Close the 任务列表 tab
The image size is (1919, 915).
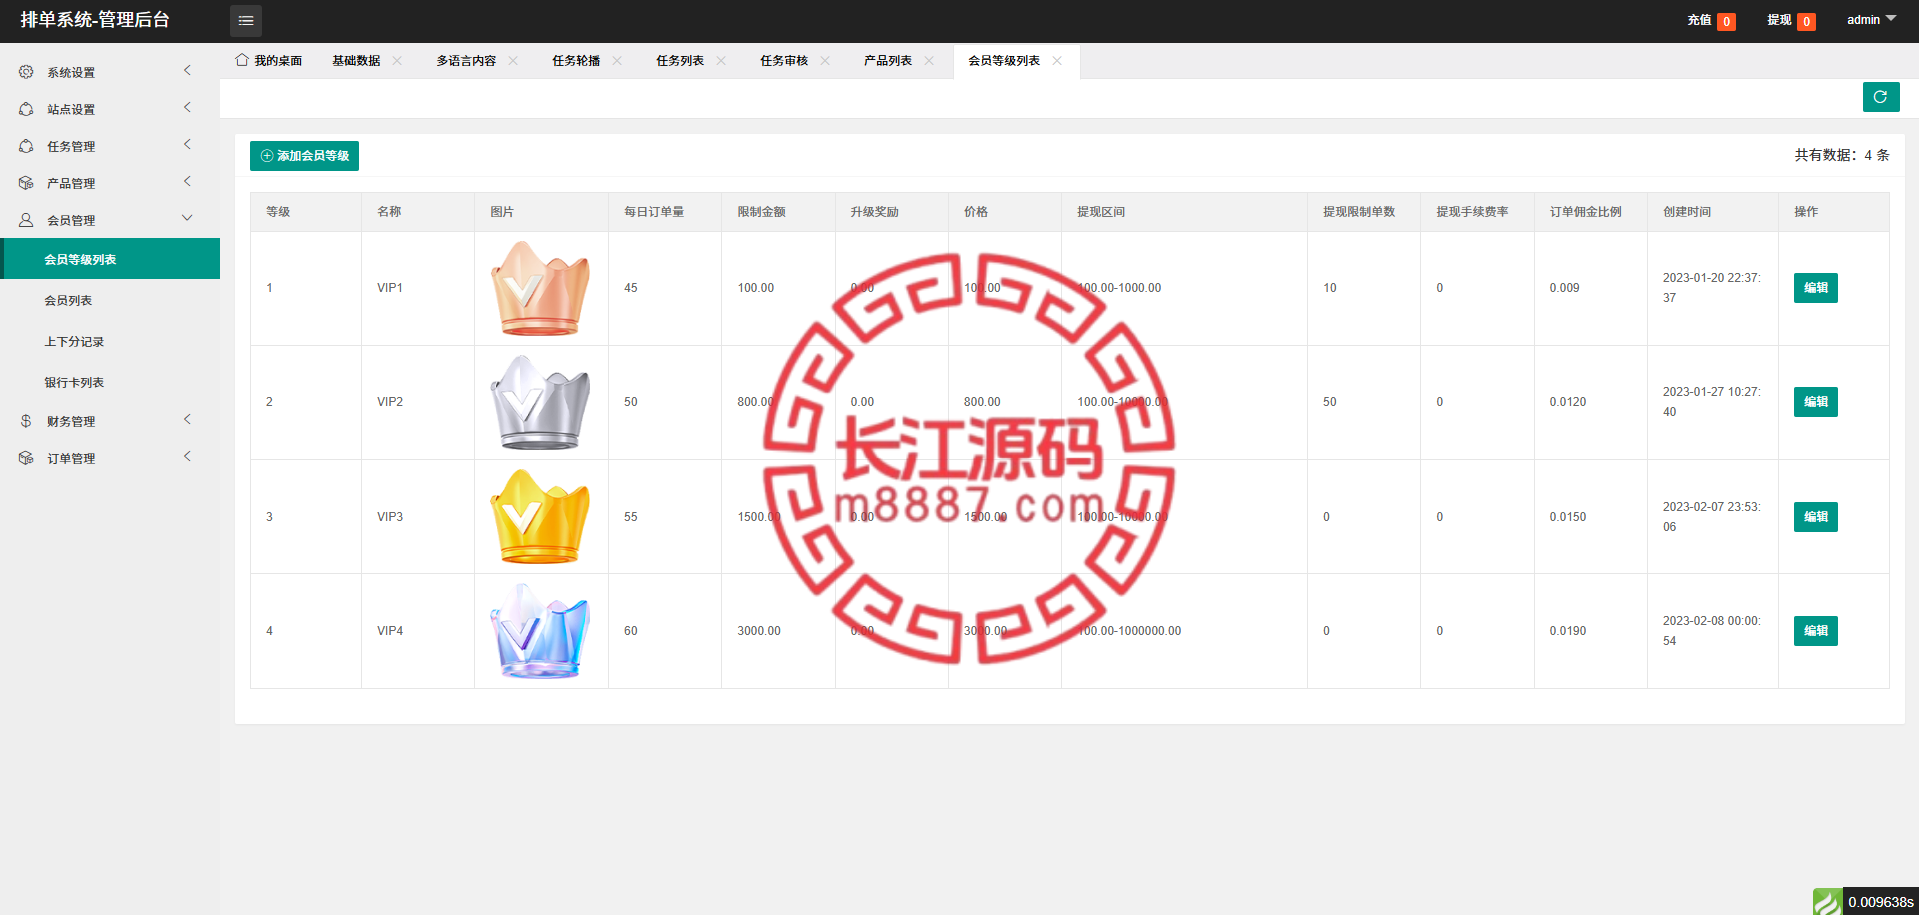tap(721, 61)
